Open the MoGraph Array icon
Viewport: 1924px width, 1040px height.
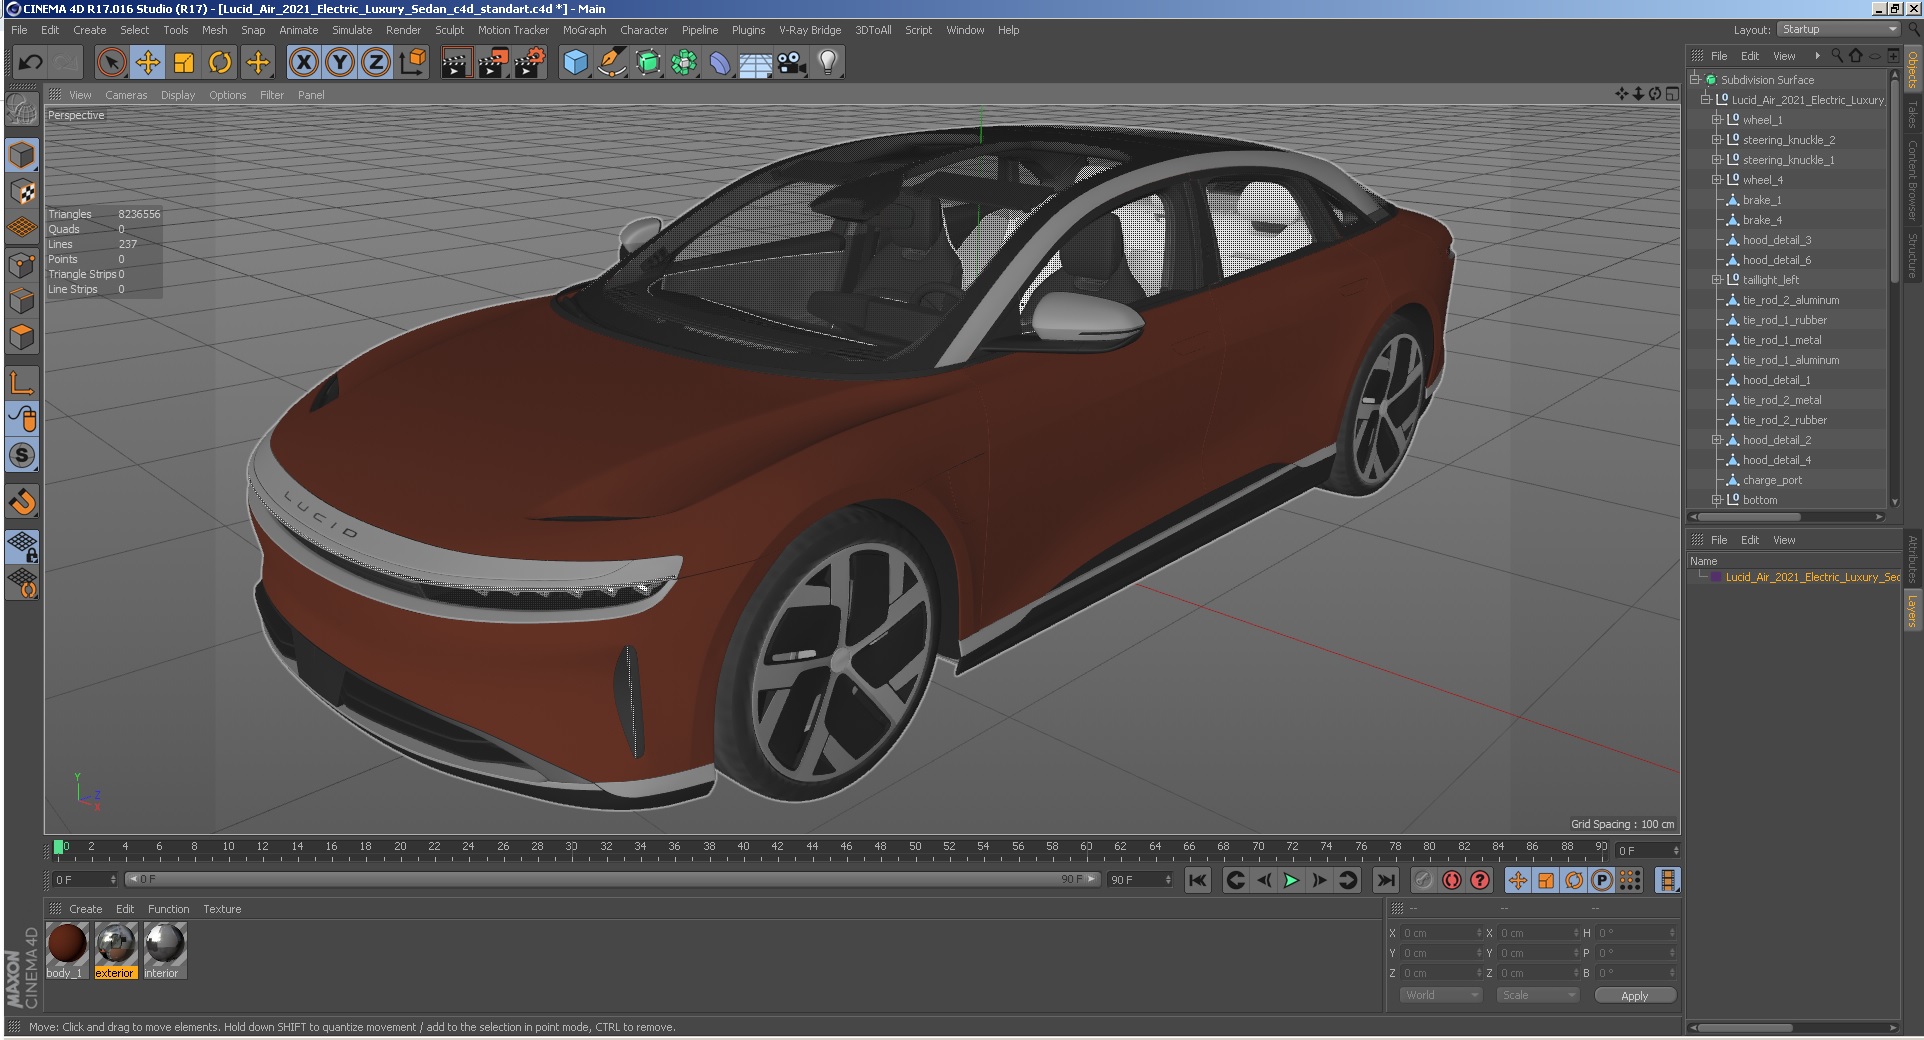pyautogui.click(x=684, y=63)
